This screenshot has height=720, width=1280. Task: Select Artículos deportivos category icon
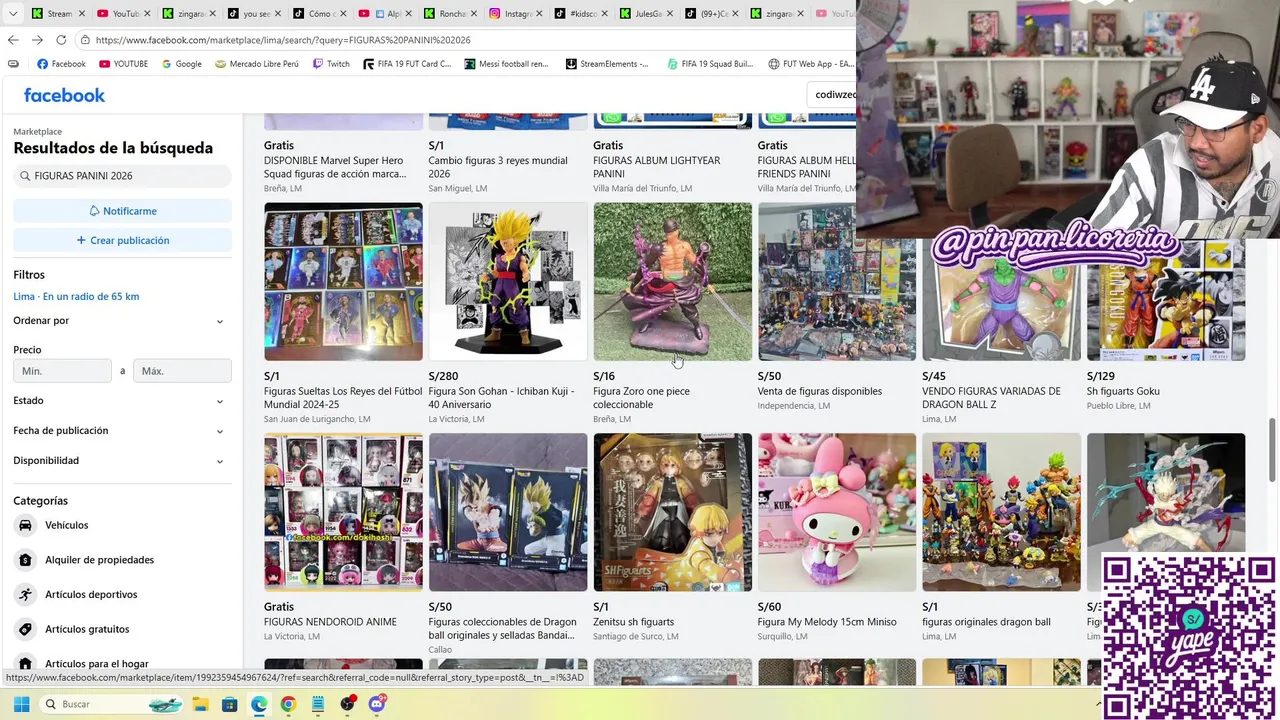point(25,594)
